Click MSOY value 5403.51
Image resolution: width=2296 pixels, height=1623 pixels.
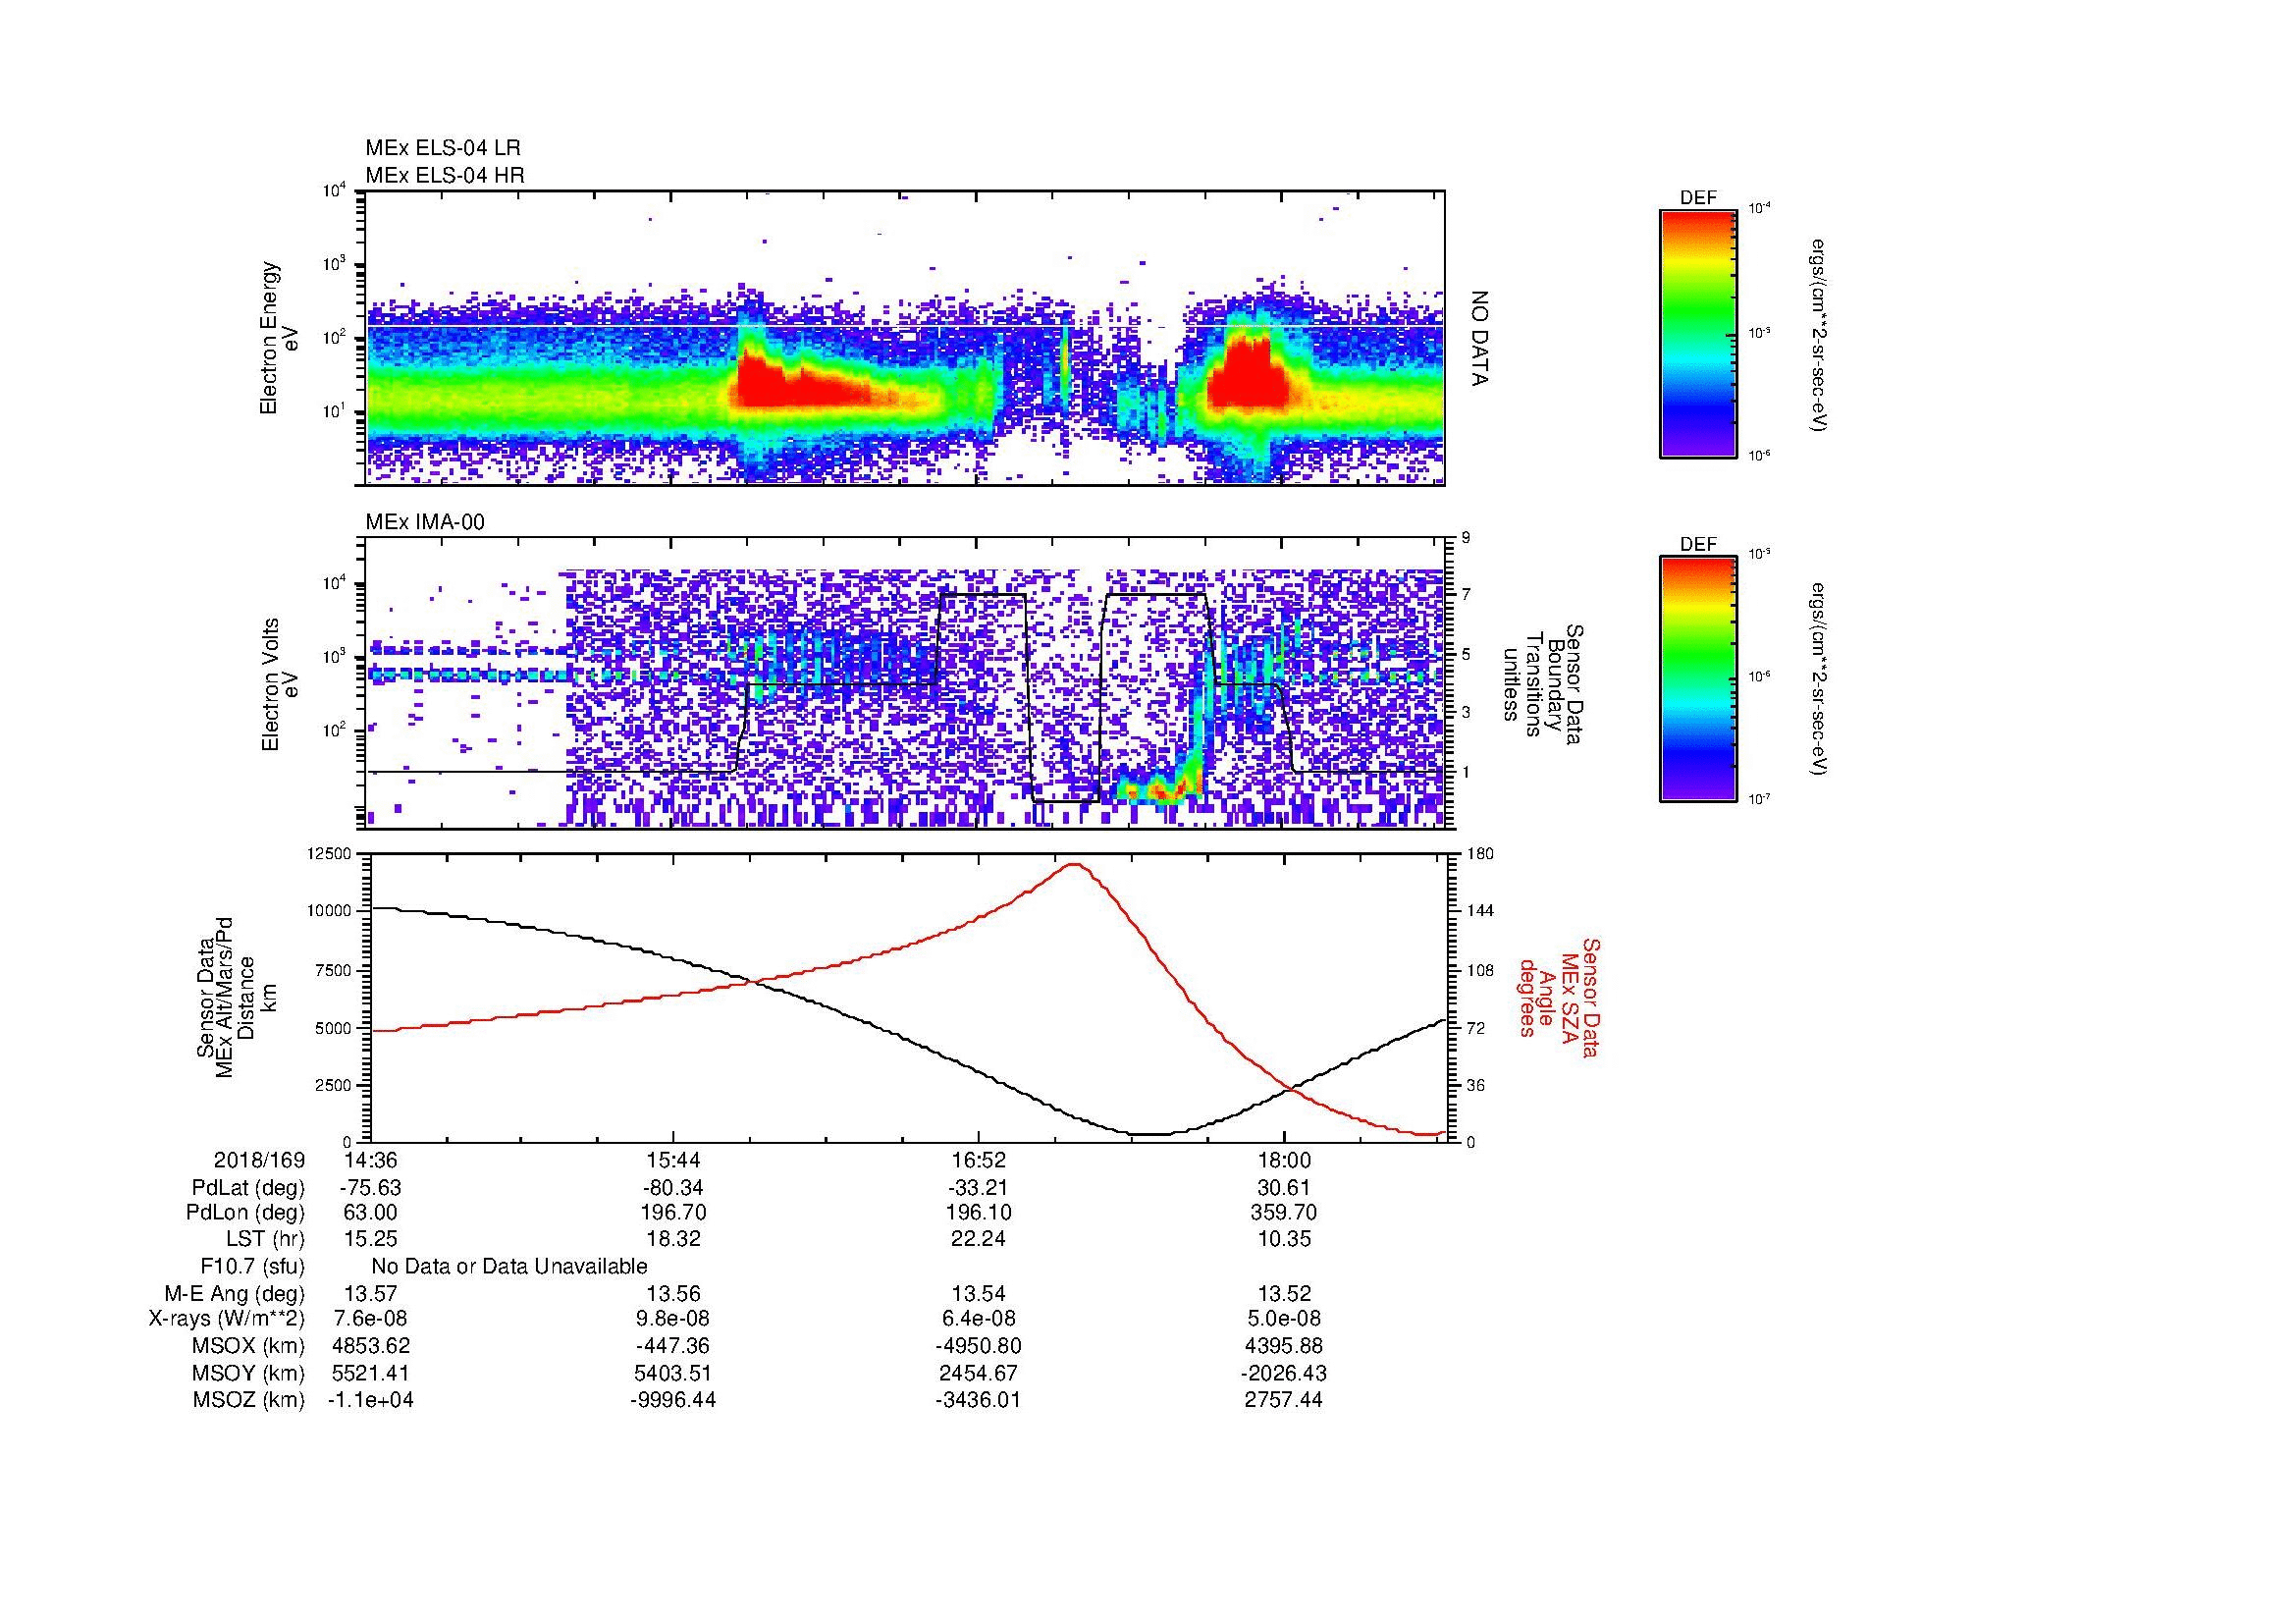(x=673, y=1374)
